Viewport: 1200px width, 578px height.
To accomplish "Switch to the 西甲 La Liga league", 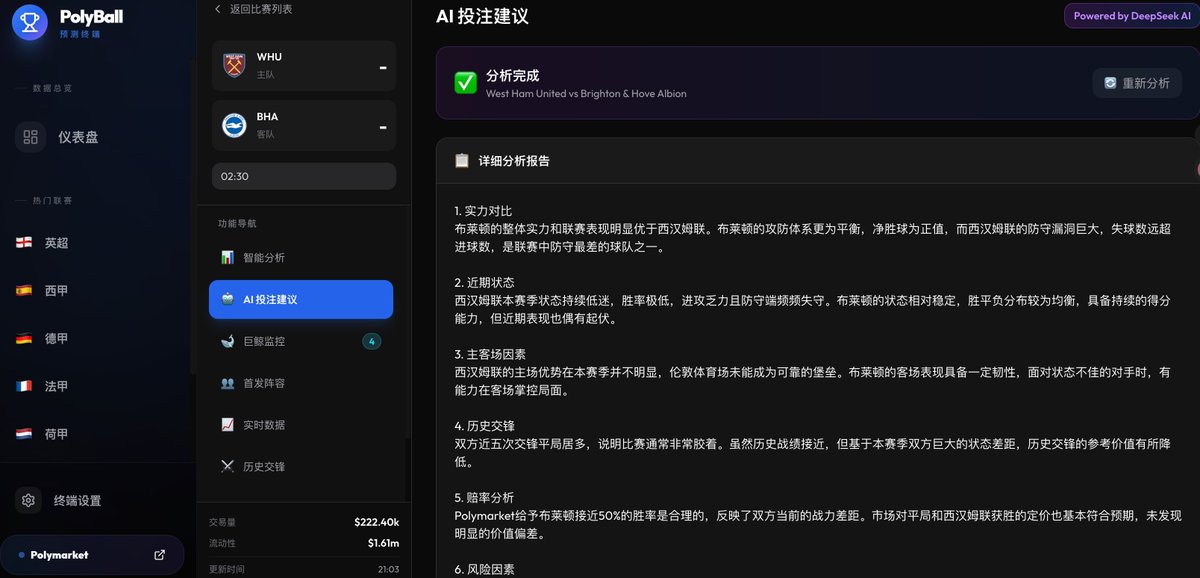I will tap(55, 290).
